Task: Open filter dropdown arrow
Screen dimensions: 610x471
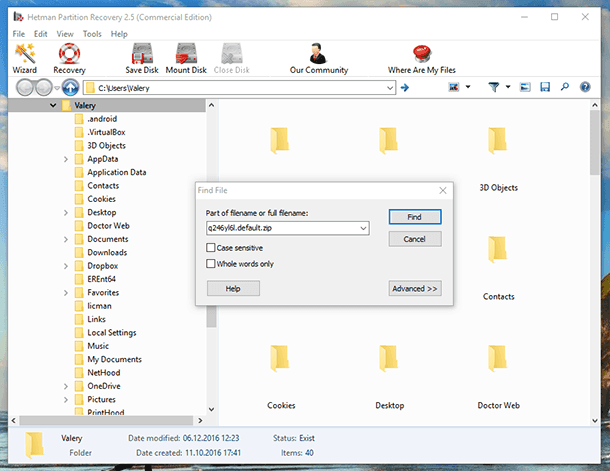Action: [508, 87]
